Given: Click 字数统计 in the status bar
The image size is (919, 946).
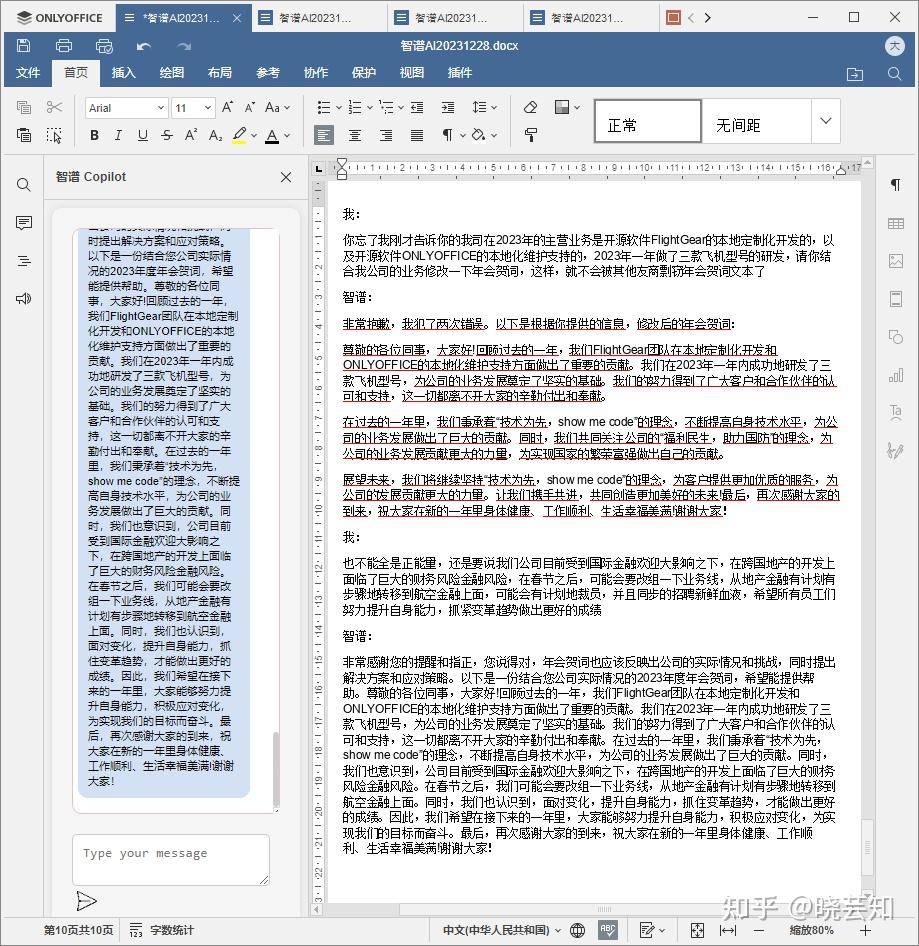Looking at the screenshot, I should pos(162,930).
